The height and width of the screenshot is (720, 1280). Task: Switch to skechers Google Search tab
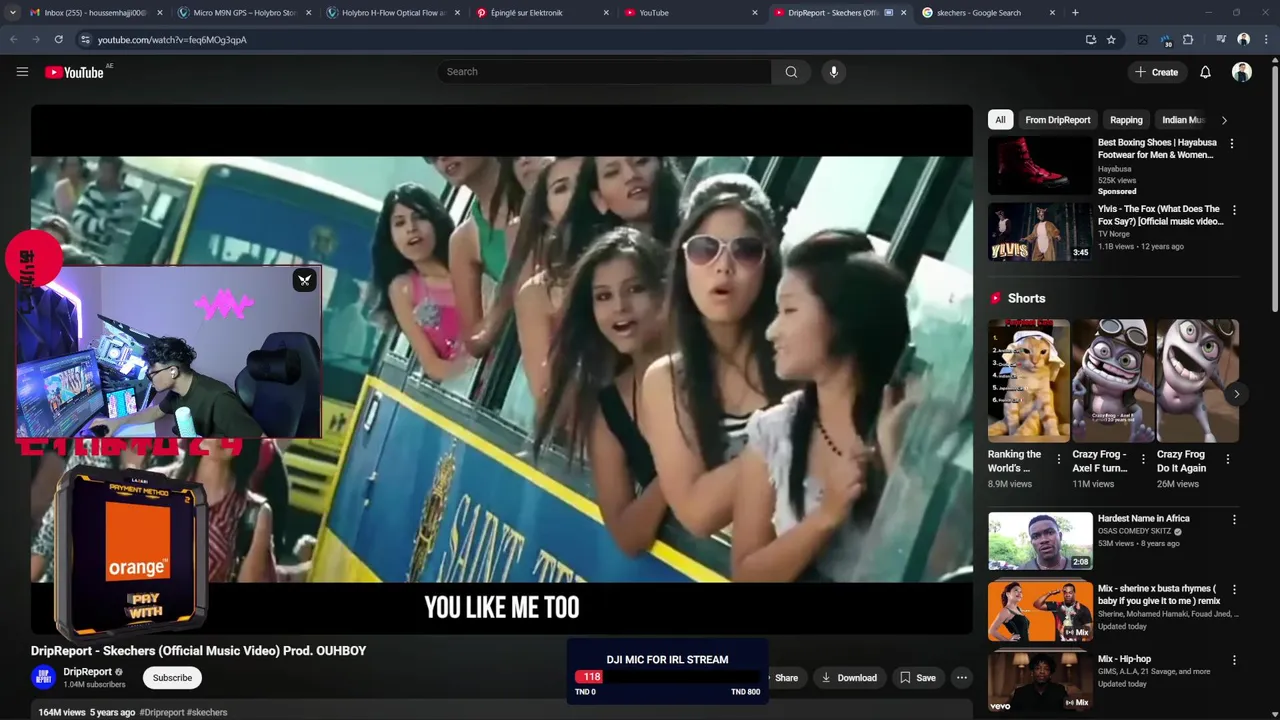click(979, 13)
